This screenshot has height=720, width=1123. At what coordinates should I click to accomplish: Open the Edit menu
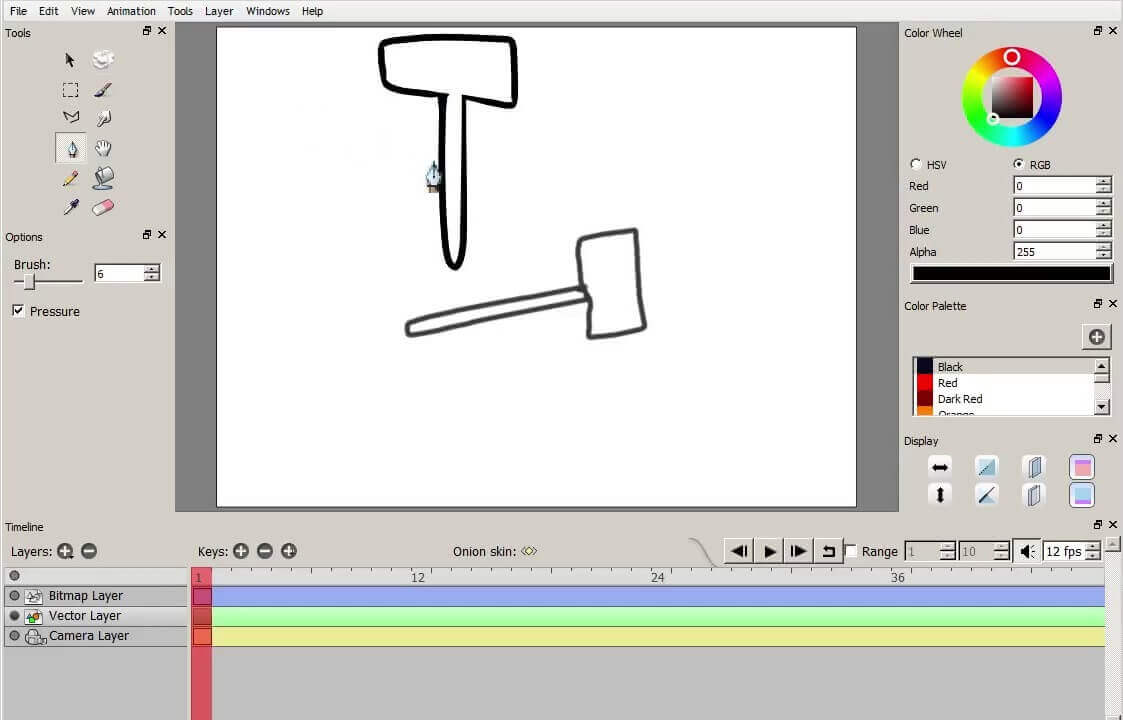[49, 11]
